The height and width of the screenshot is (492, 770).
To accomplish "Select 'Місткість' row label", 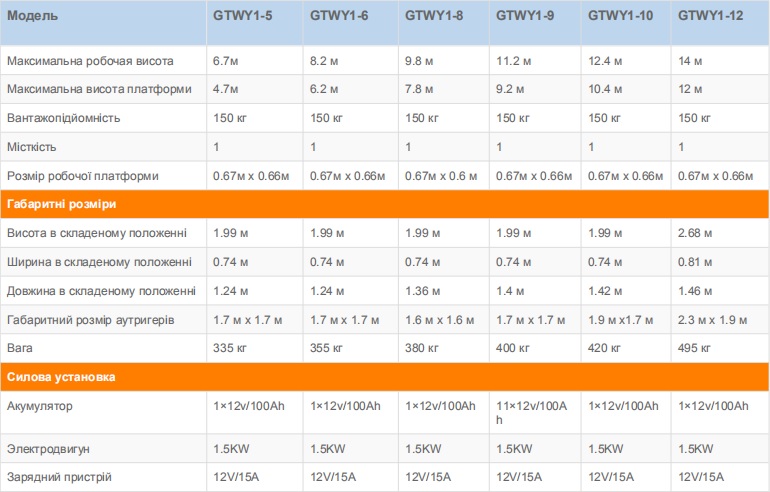I will pyautogui.click(x=31, y=147).
